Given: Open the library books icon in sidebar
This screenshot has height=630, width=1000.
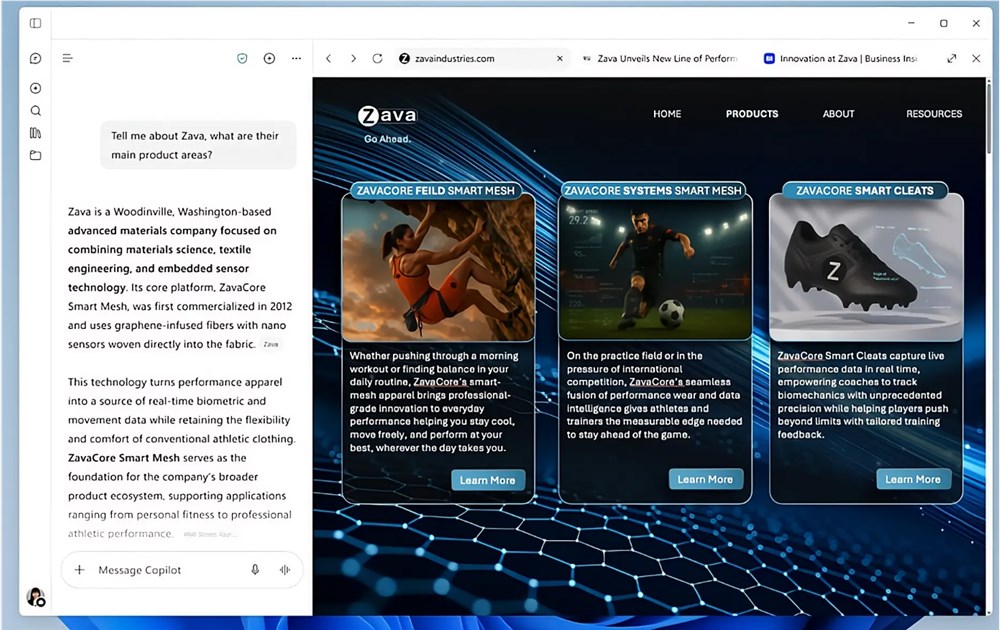Looking at the screenshot, I should coord(36,133).
